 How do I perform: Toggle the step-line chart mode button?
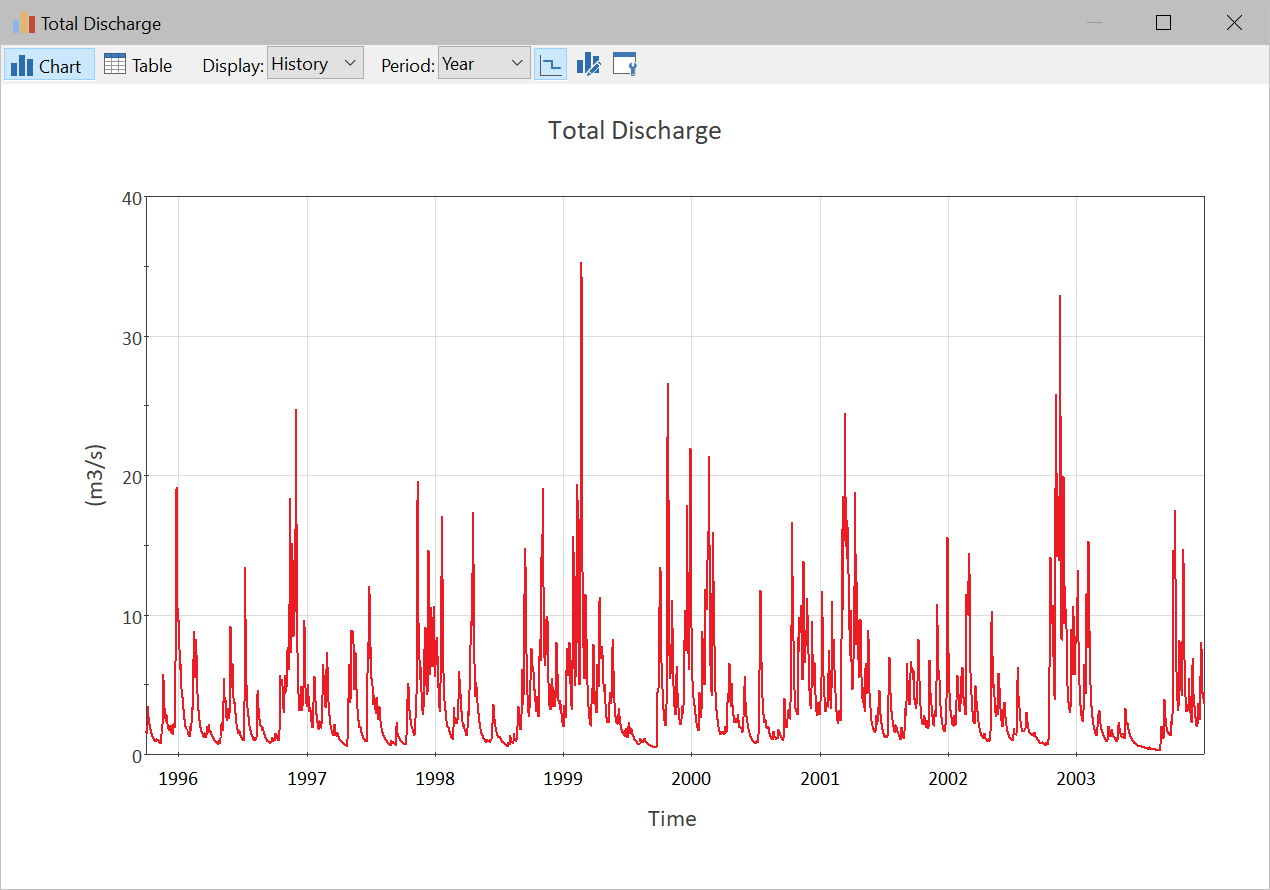(x=550, y=65)
